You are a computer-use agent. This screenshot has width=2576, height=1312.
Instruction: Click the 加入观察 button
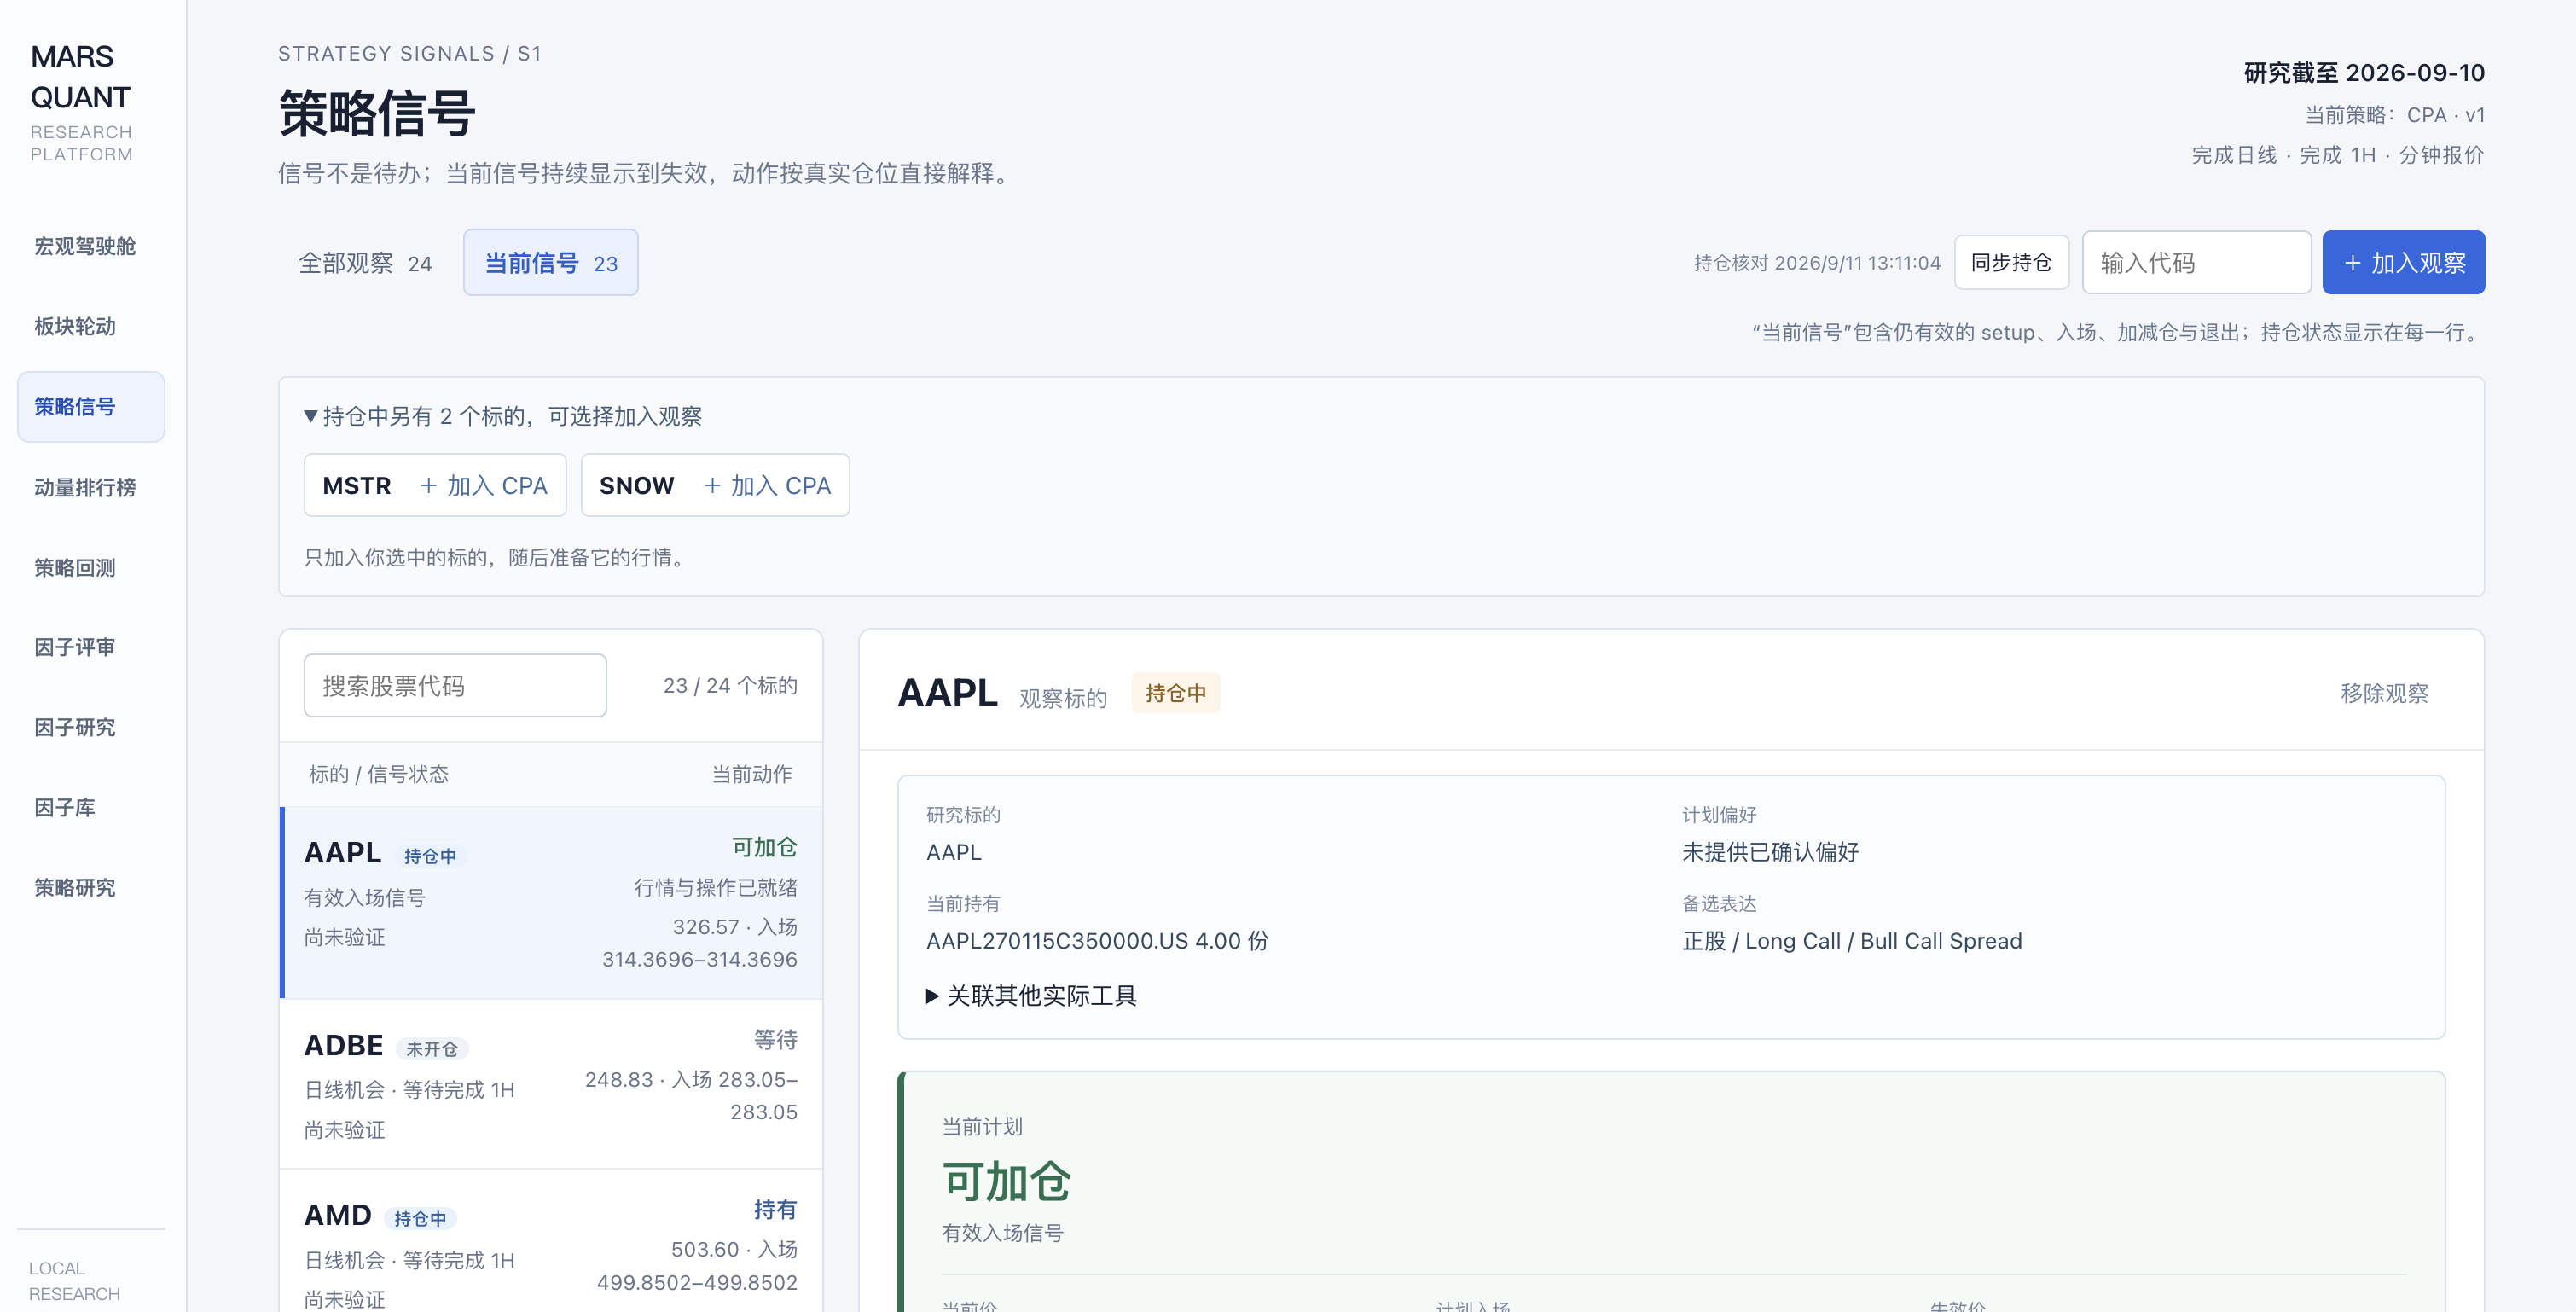[2403, 263]
